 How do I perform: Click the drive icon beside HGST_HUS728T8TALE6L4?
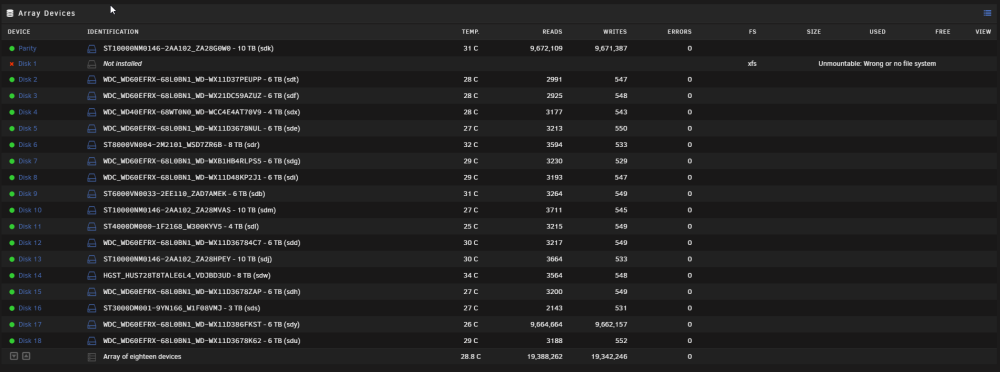click(91, 276)
